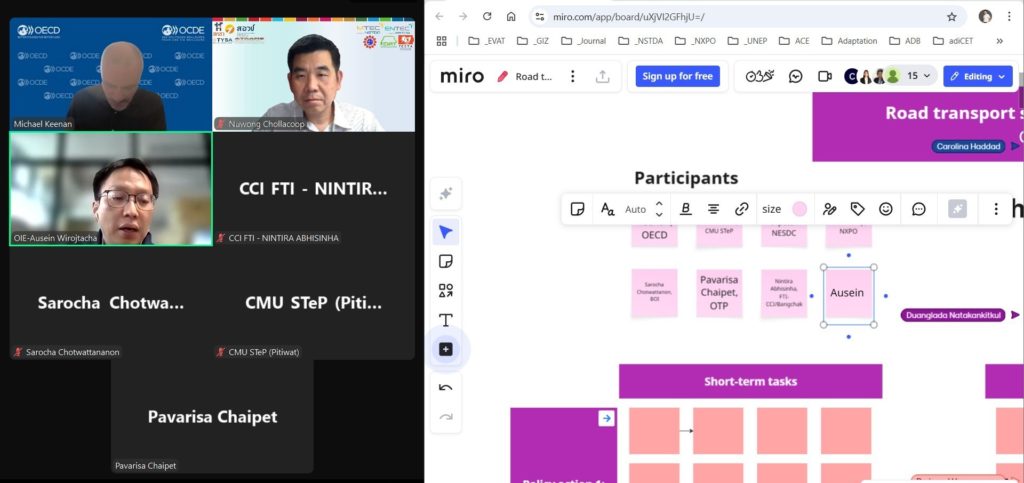Go forward in the browser
Image resolution: width=1024 pixels, height=483 pixels.
[463, 17]
